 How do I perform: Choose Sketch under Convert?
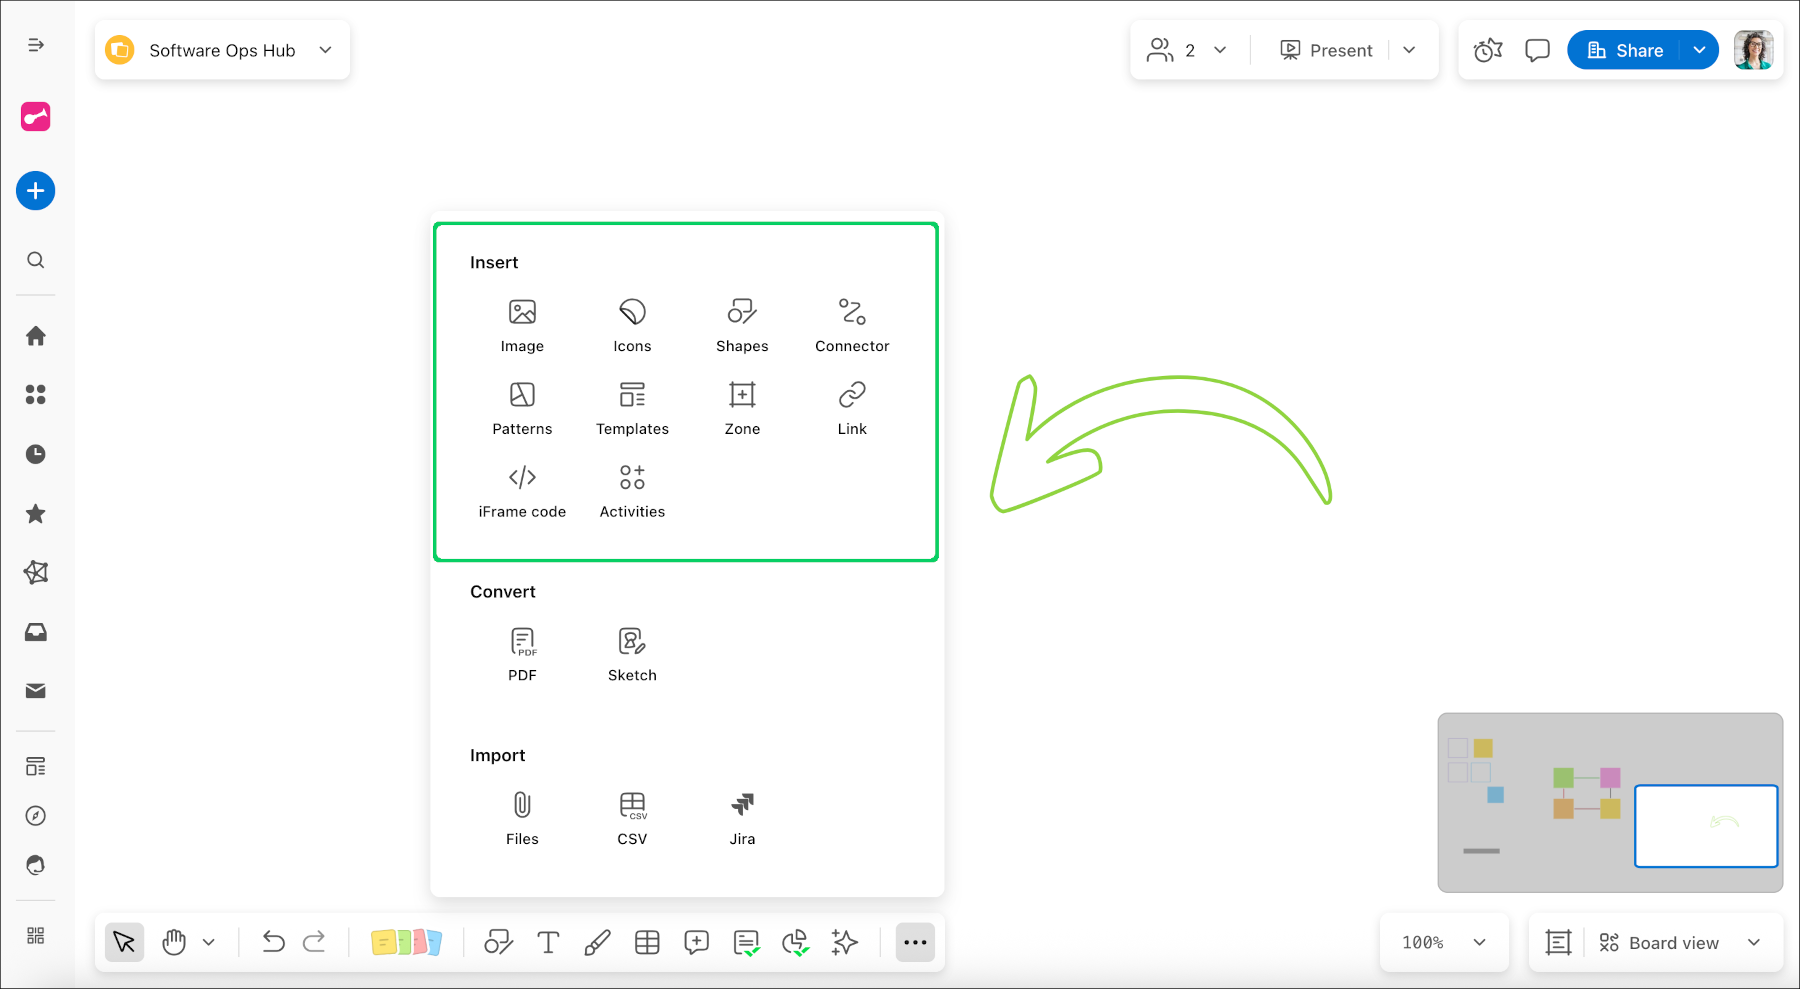(x=632, y=654)
